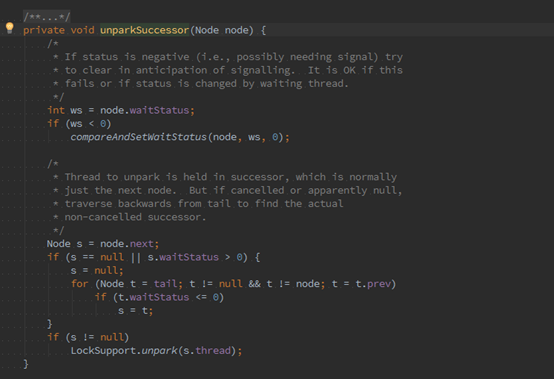This screenshot has height=379, width=554.
Task: Click the yellow lightbulb intention icon
Action: click(x=10, y=28)
